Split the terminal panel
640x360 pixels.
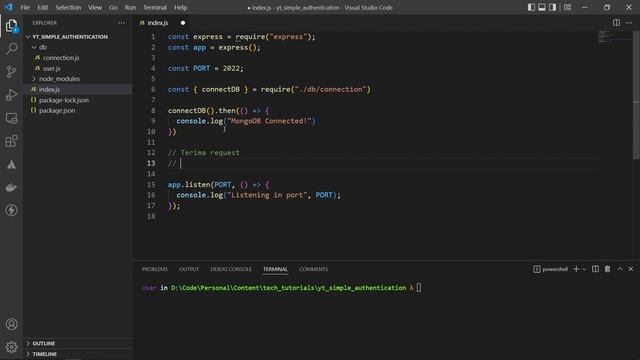tap(596, 269)
